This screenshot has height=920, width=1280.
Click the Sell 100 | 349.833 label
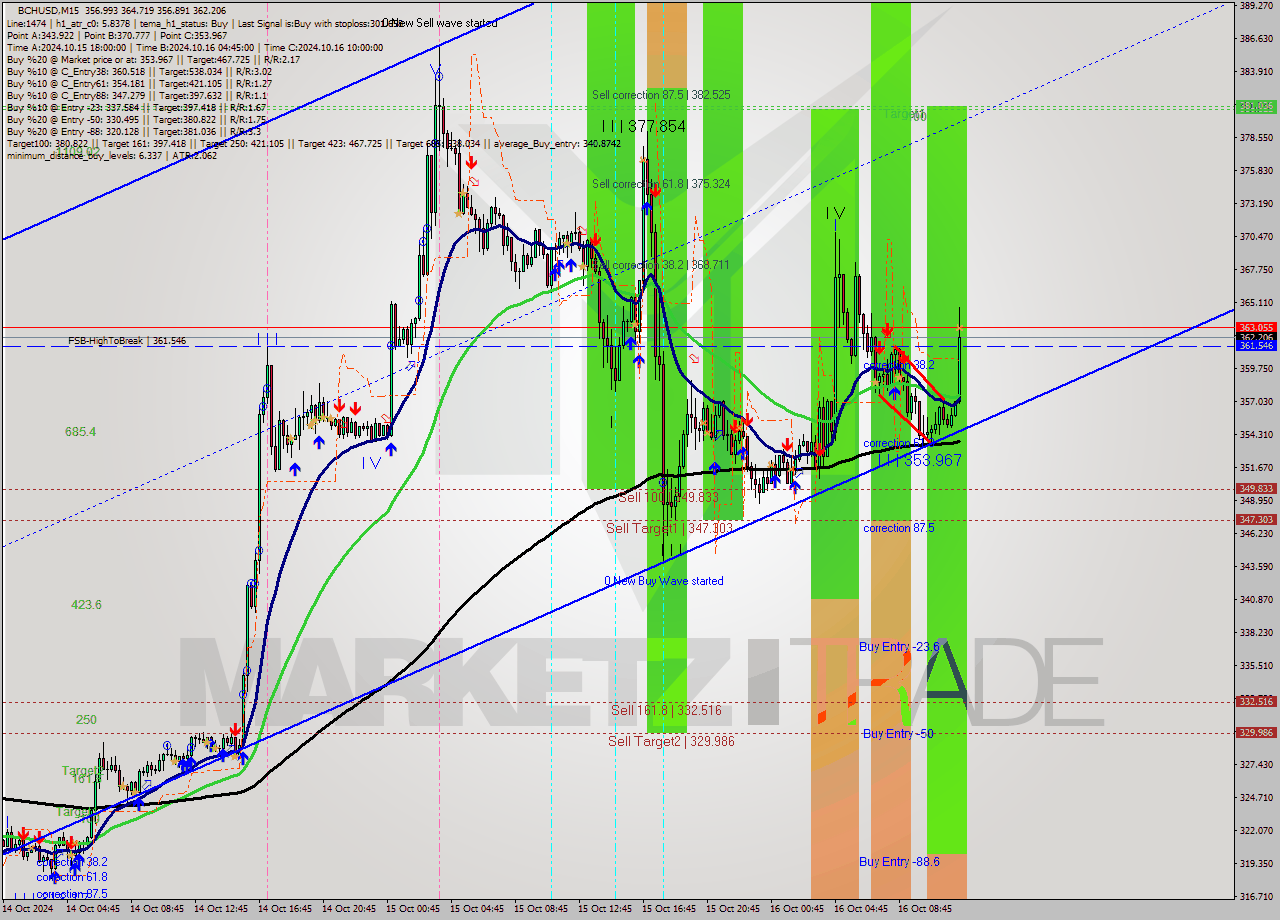[668, 497]
